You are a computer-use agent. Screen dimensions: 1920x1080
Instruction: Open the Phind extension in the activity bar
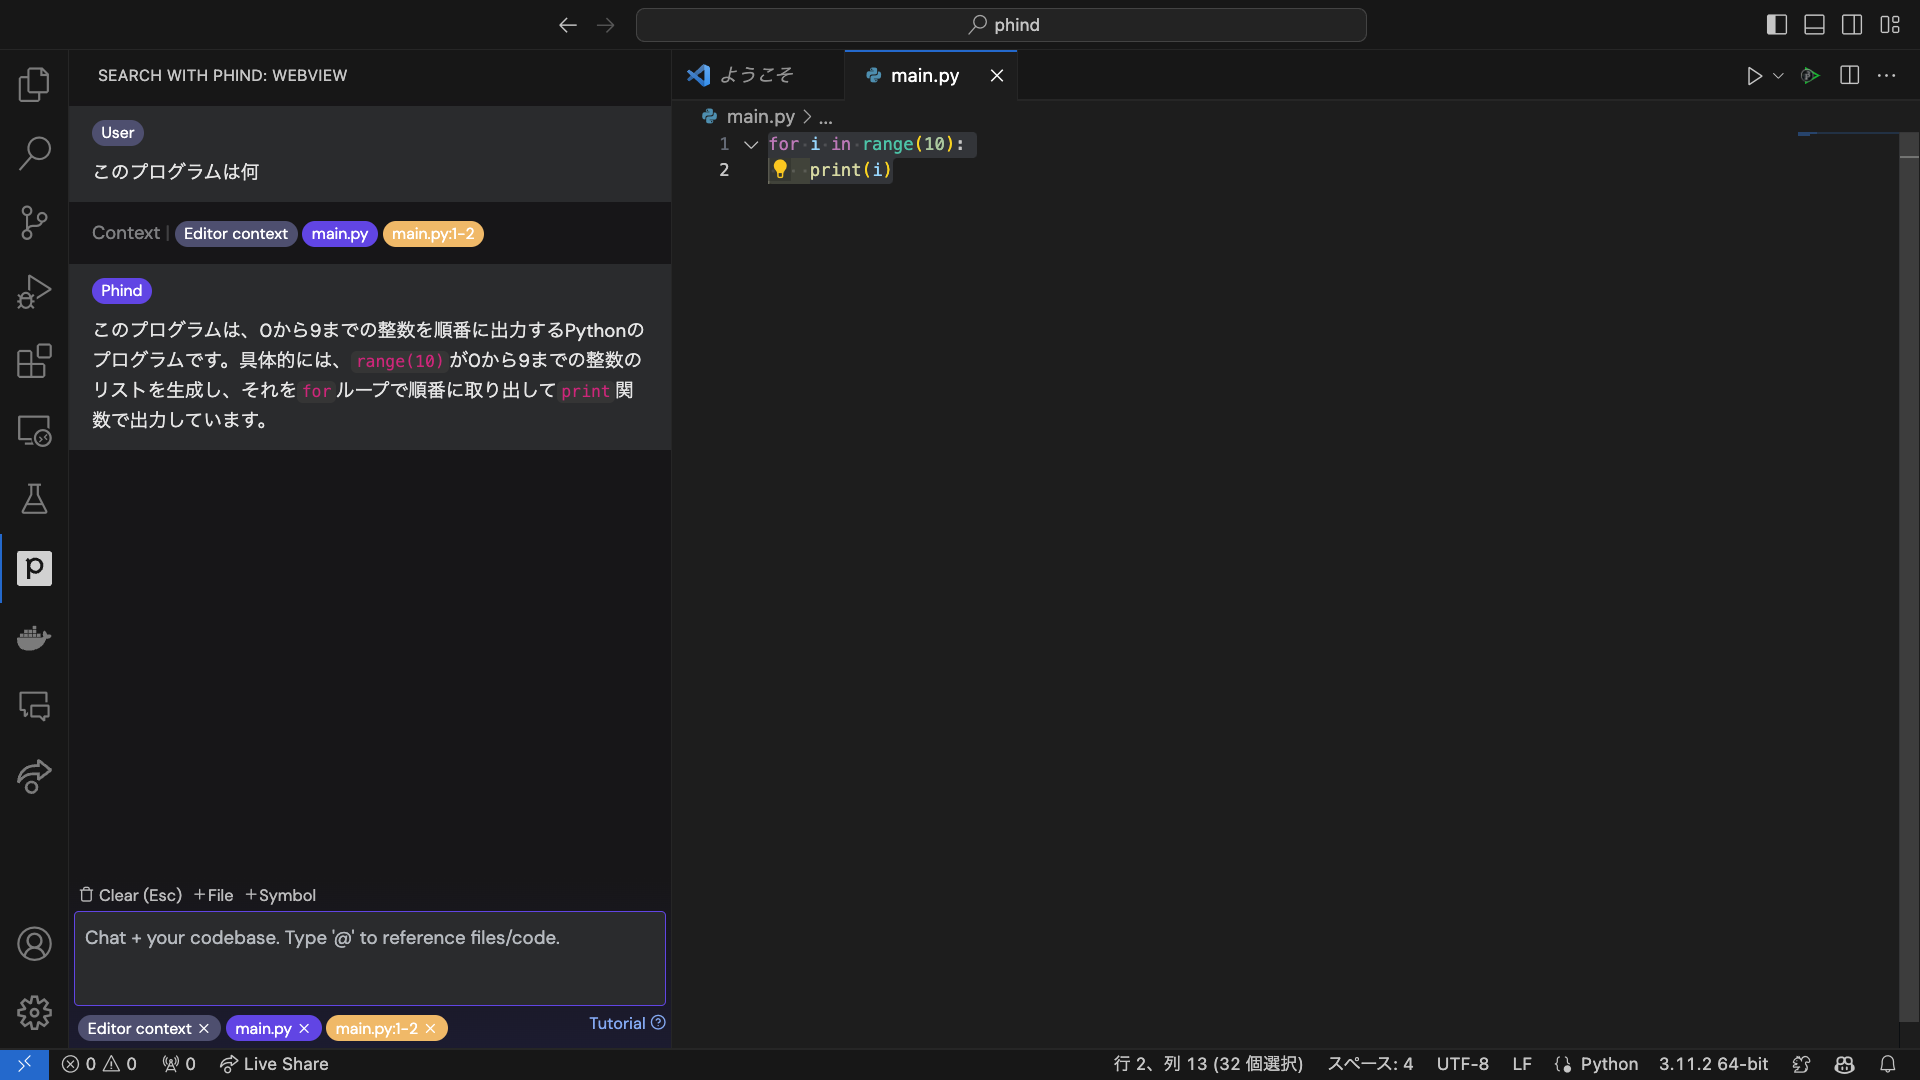[x=34, y=568]
